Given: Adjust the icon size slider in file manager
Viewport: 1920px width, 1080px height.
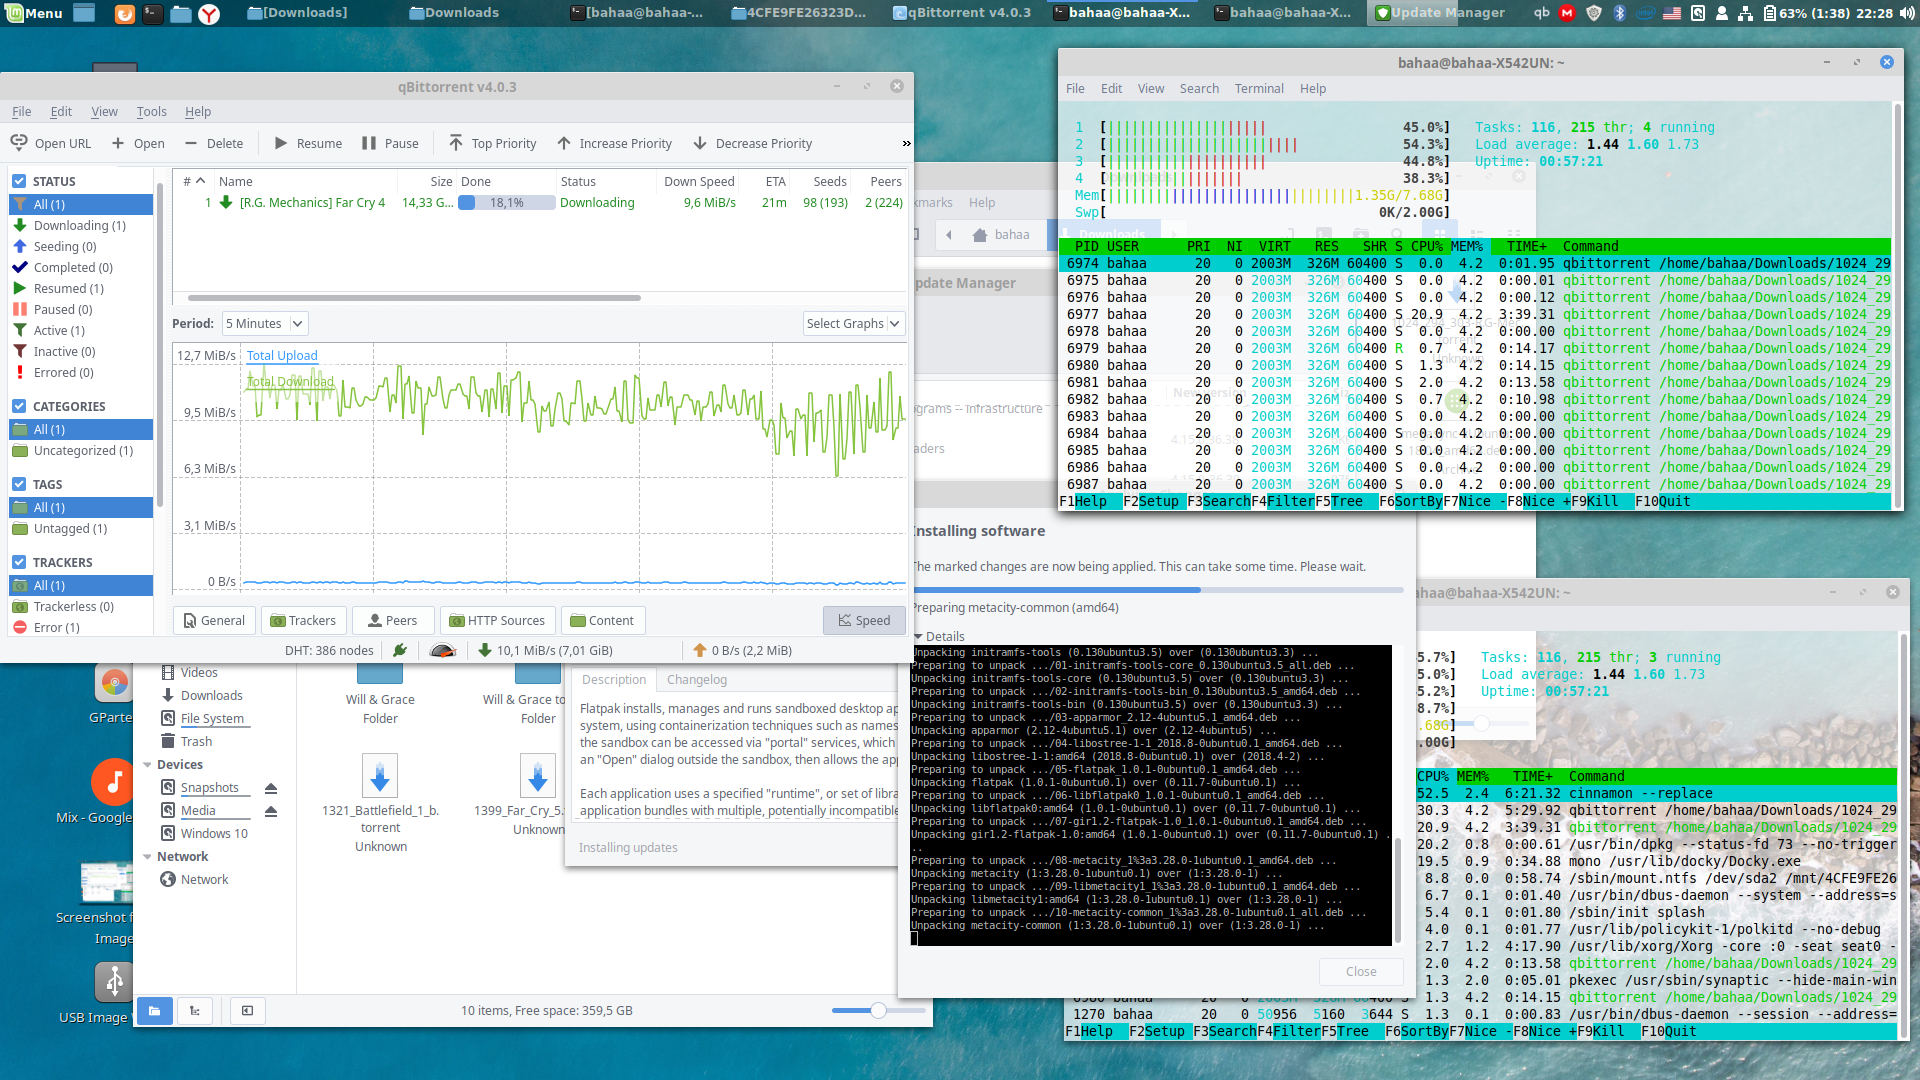Looking at the screenshot, I should (x=877, y=1011).
